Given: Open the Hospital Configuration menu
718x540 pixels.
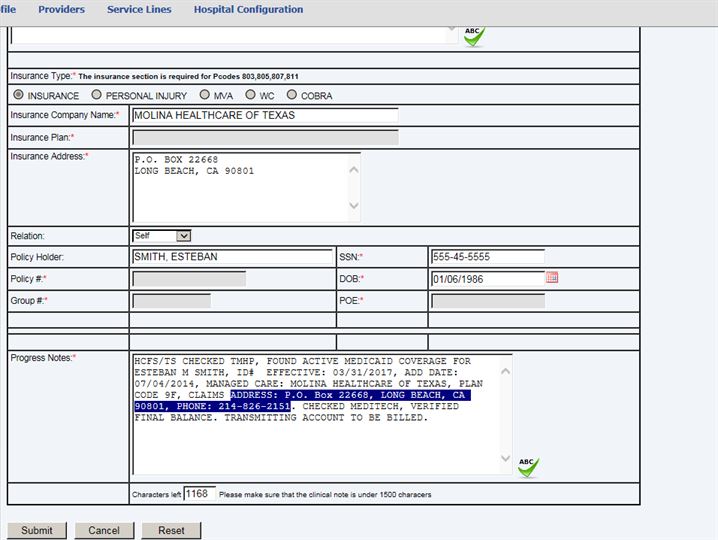Looking at the screenshot, I should (x=248, y=10).
